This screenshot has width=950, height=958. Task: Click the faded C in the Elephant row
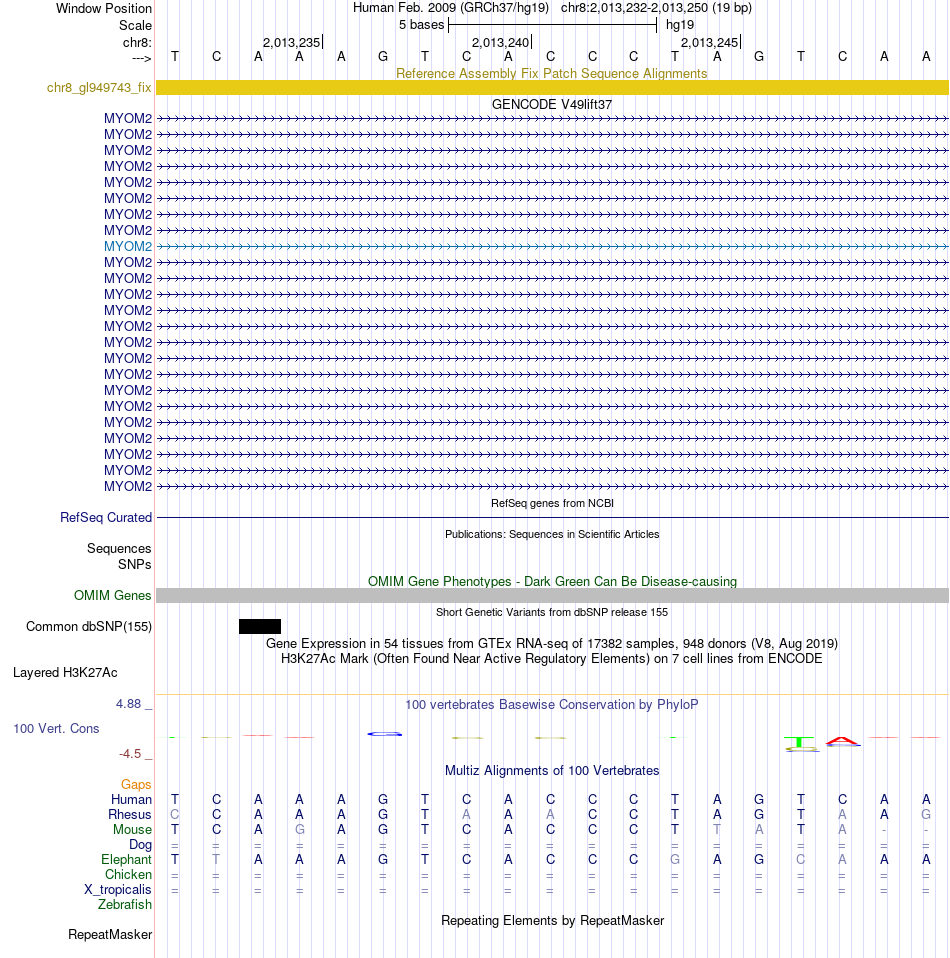[800, 860]
